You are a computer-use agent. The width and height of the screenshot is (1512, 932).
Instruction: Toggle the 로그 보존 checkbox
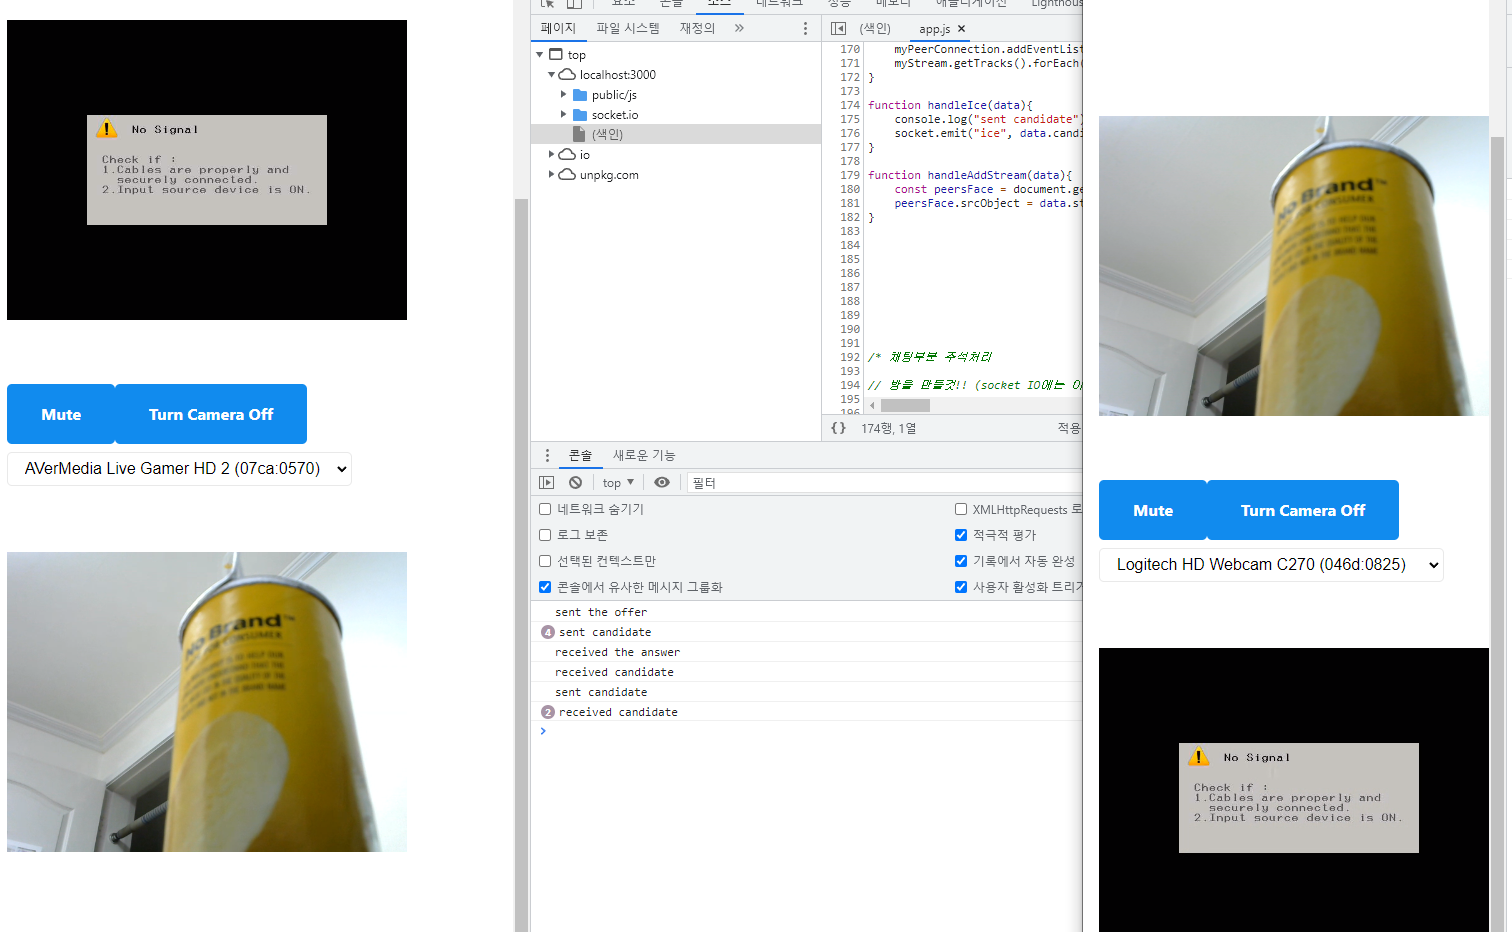[x=545, y=535]
